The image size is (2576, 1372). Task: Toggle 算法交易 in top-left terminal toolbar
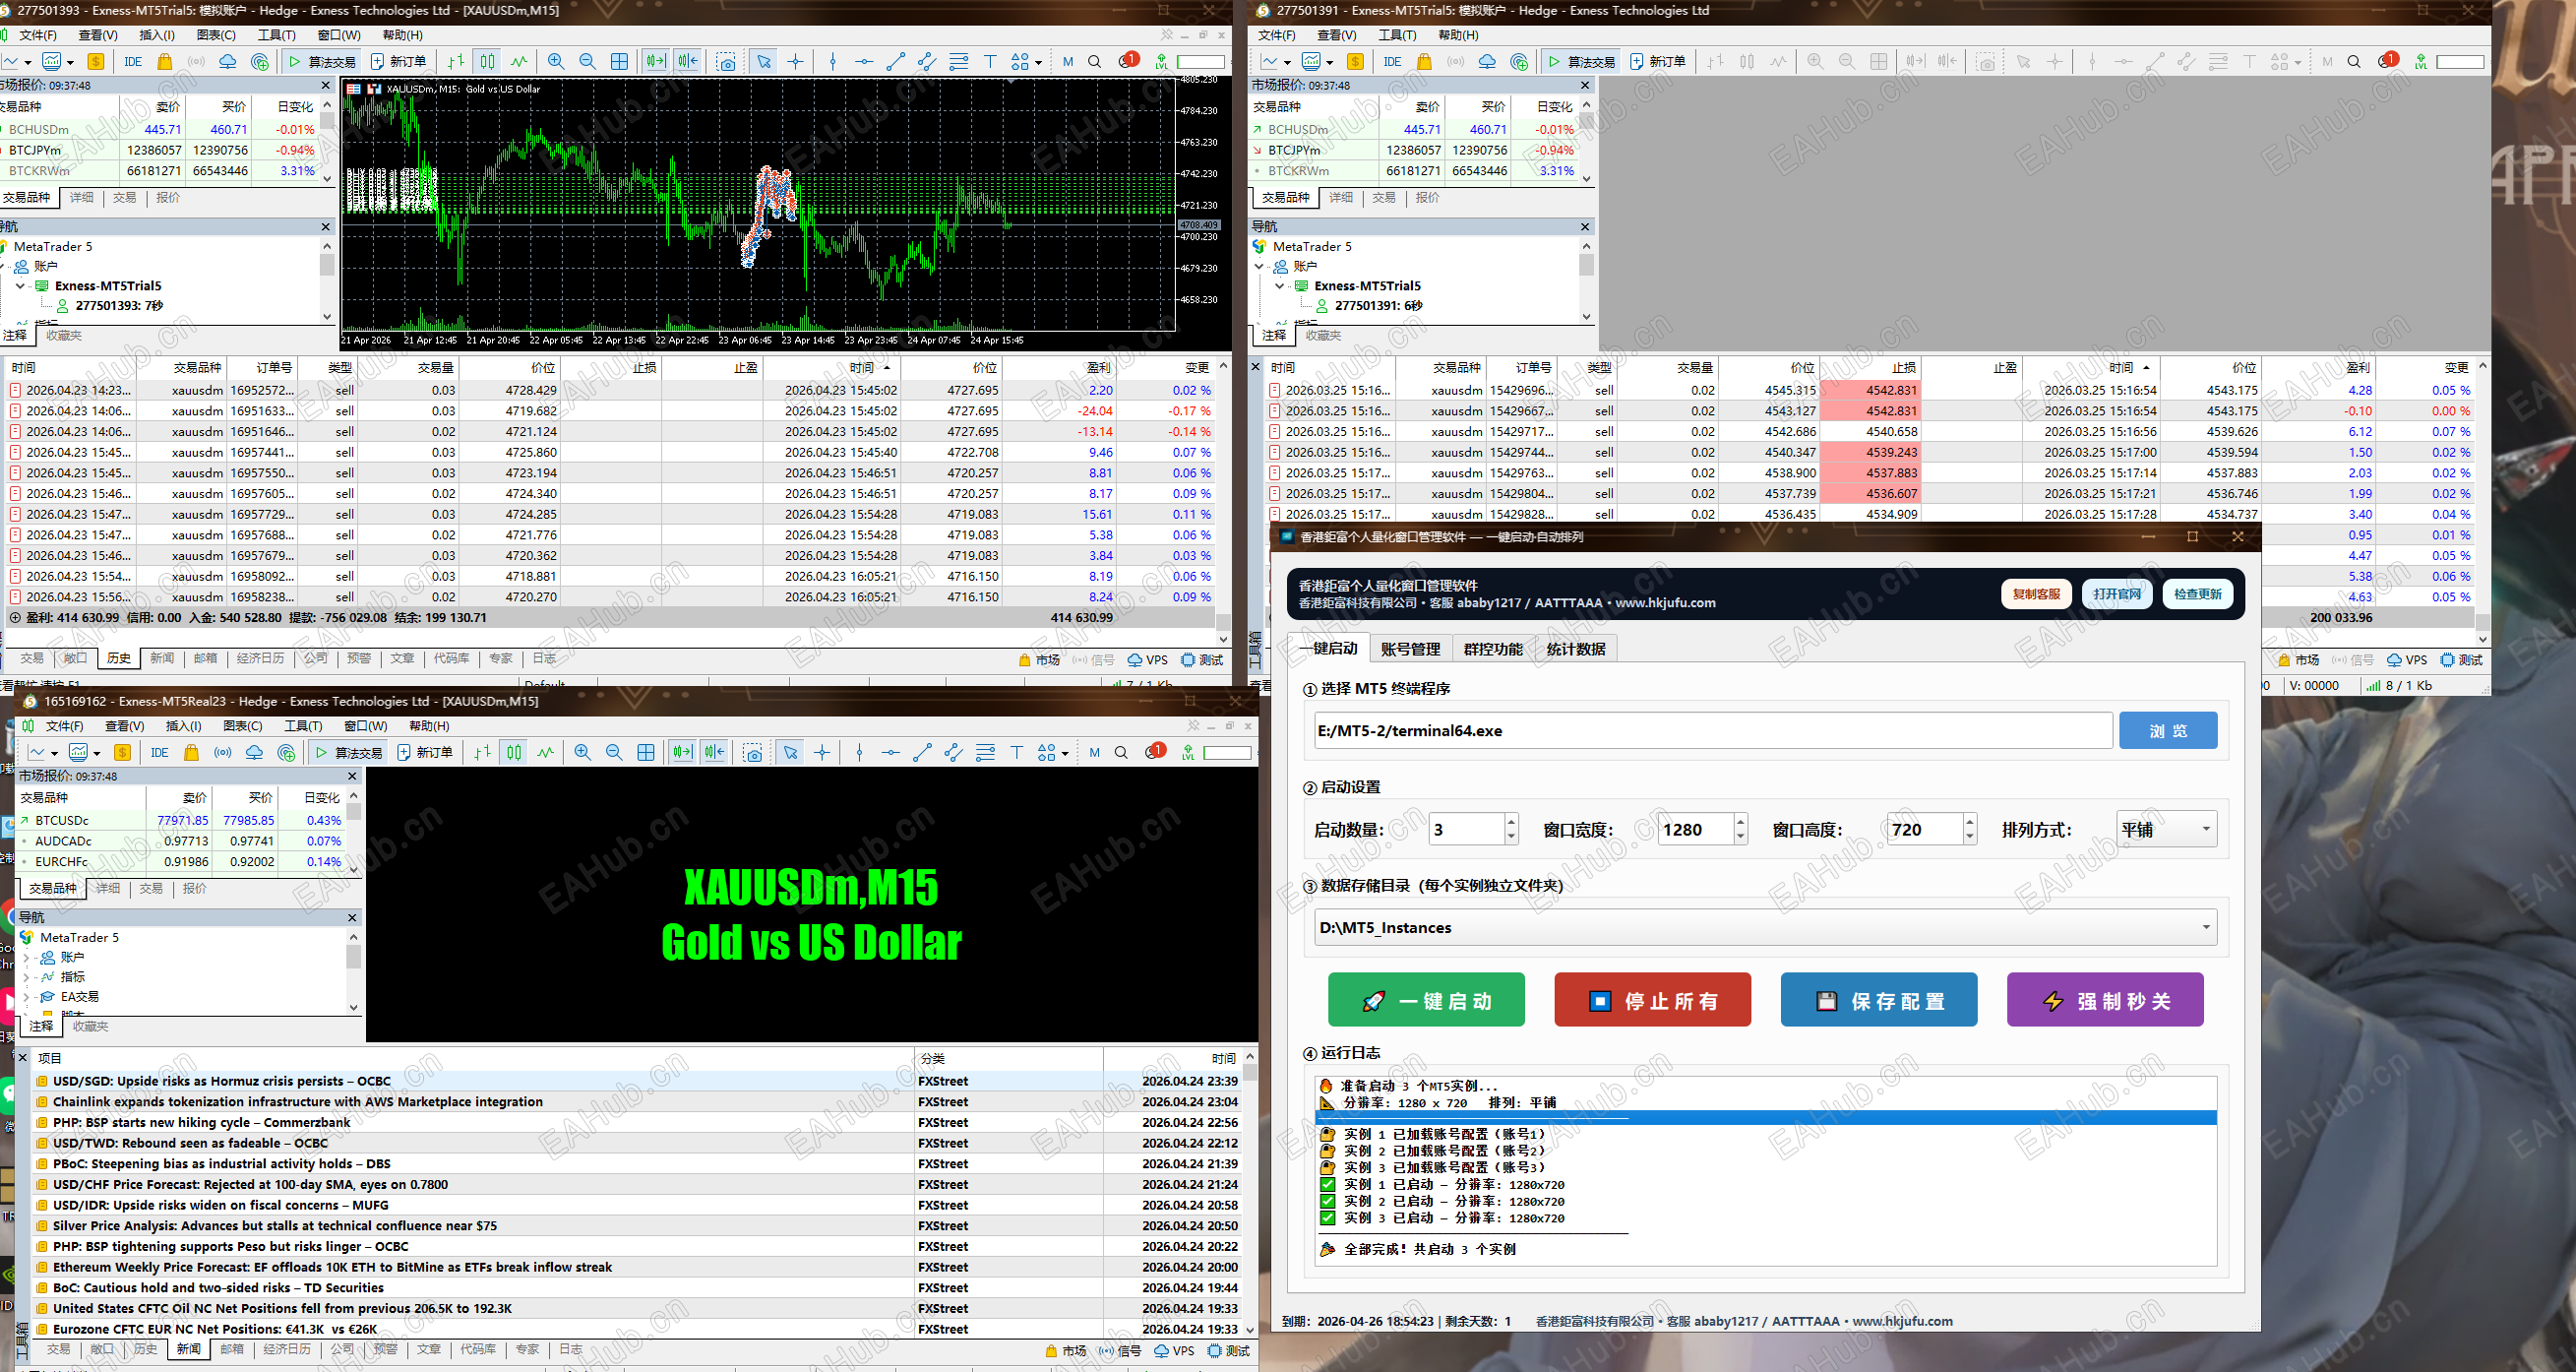tap(322, 62)
